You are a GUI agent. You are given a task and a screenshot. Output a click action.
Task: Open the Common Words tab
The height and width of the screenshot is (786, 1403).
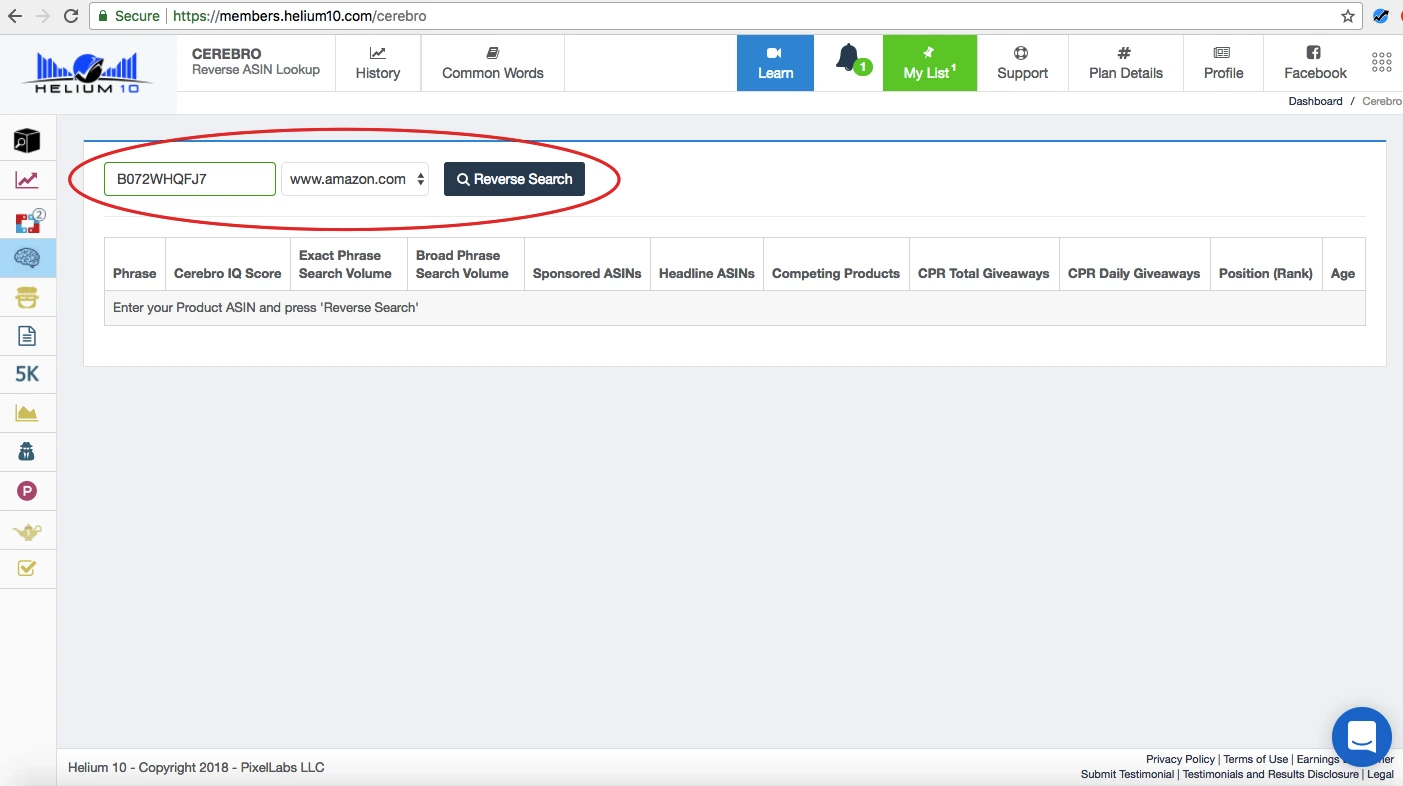[x=492, y=63]
